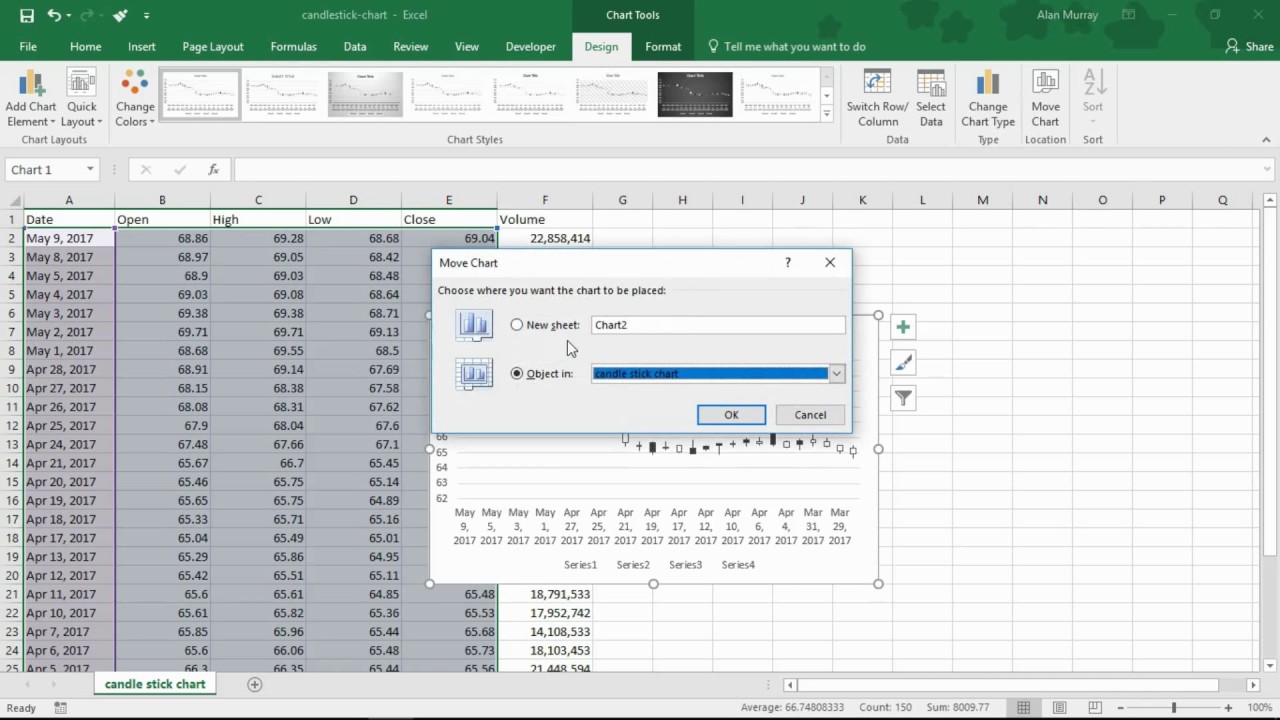Click Cancel in Move Chart dialog
Image resolution: width=1280 pixels, height=720 pixels.
pyautogui.click(x=810, y=415)
